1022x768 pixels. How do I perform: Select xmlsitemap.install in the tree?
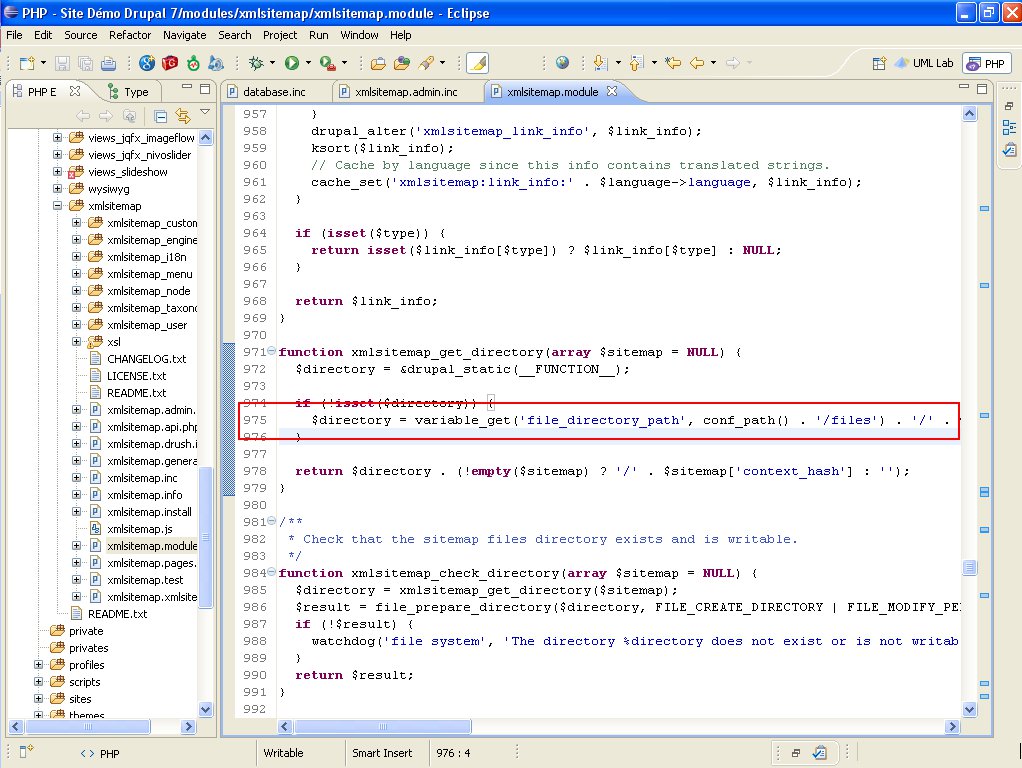149,512
